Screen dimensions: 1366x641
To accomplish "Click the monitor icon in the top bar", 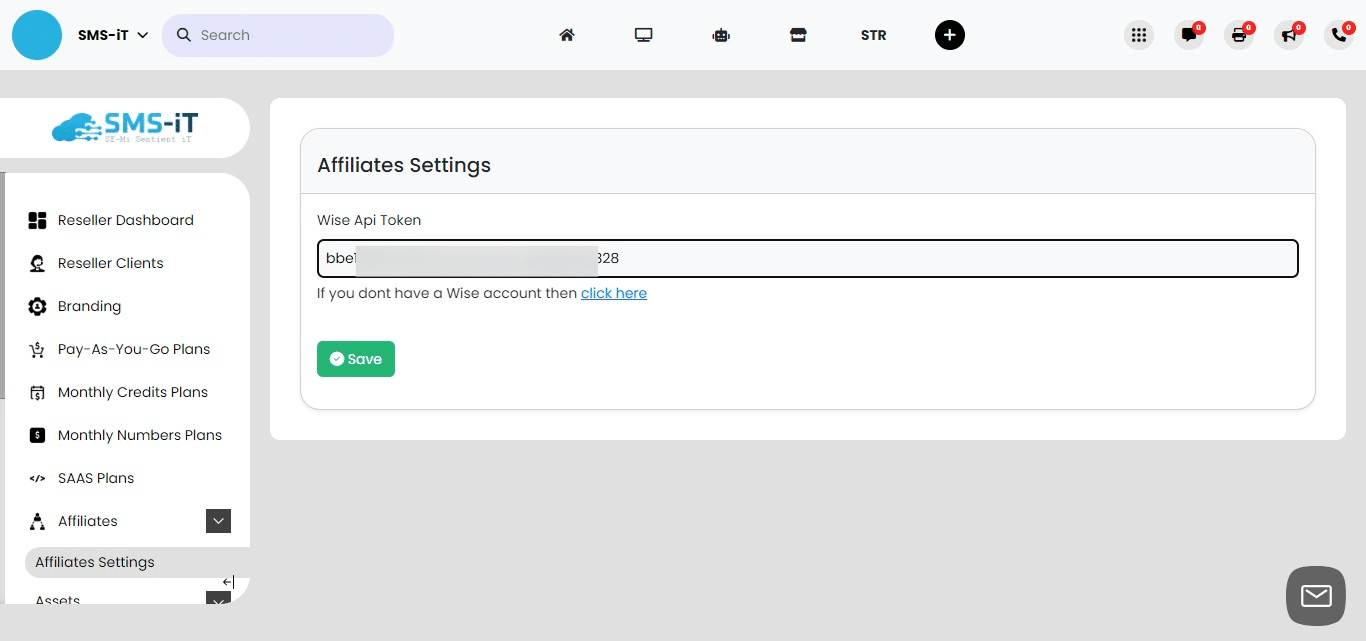I will pos(643,34).
